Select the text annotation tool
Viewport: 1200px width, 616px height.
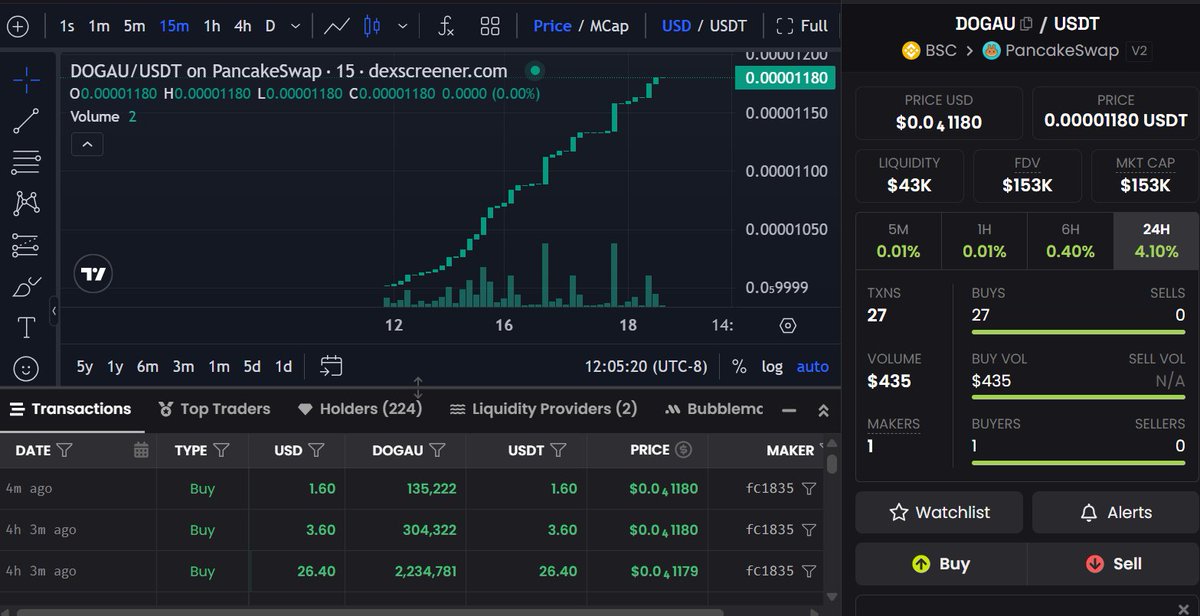pos(26,327)
